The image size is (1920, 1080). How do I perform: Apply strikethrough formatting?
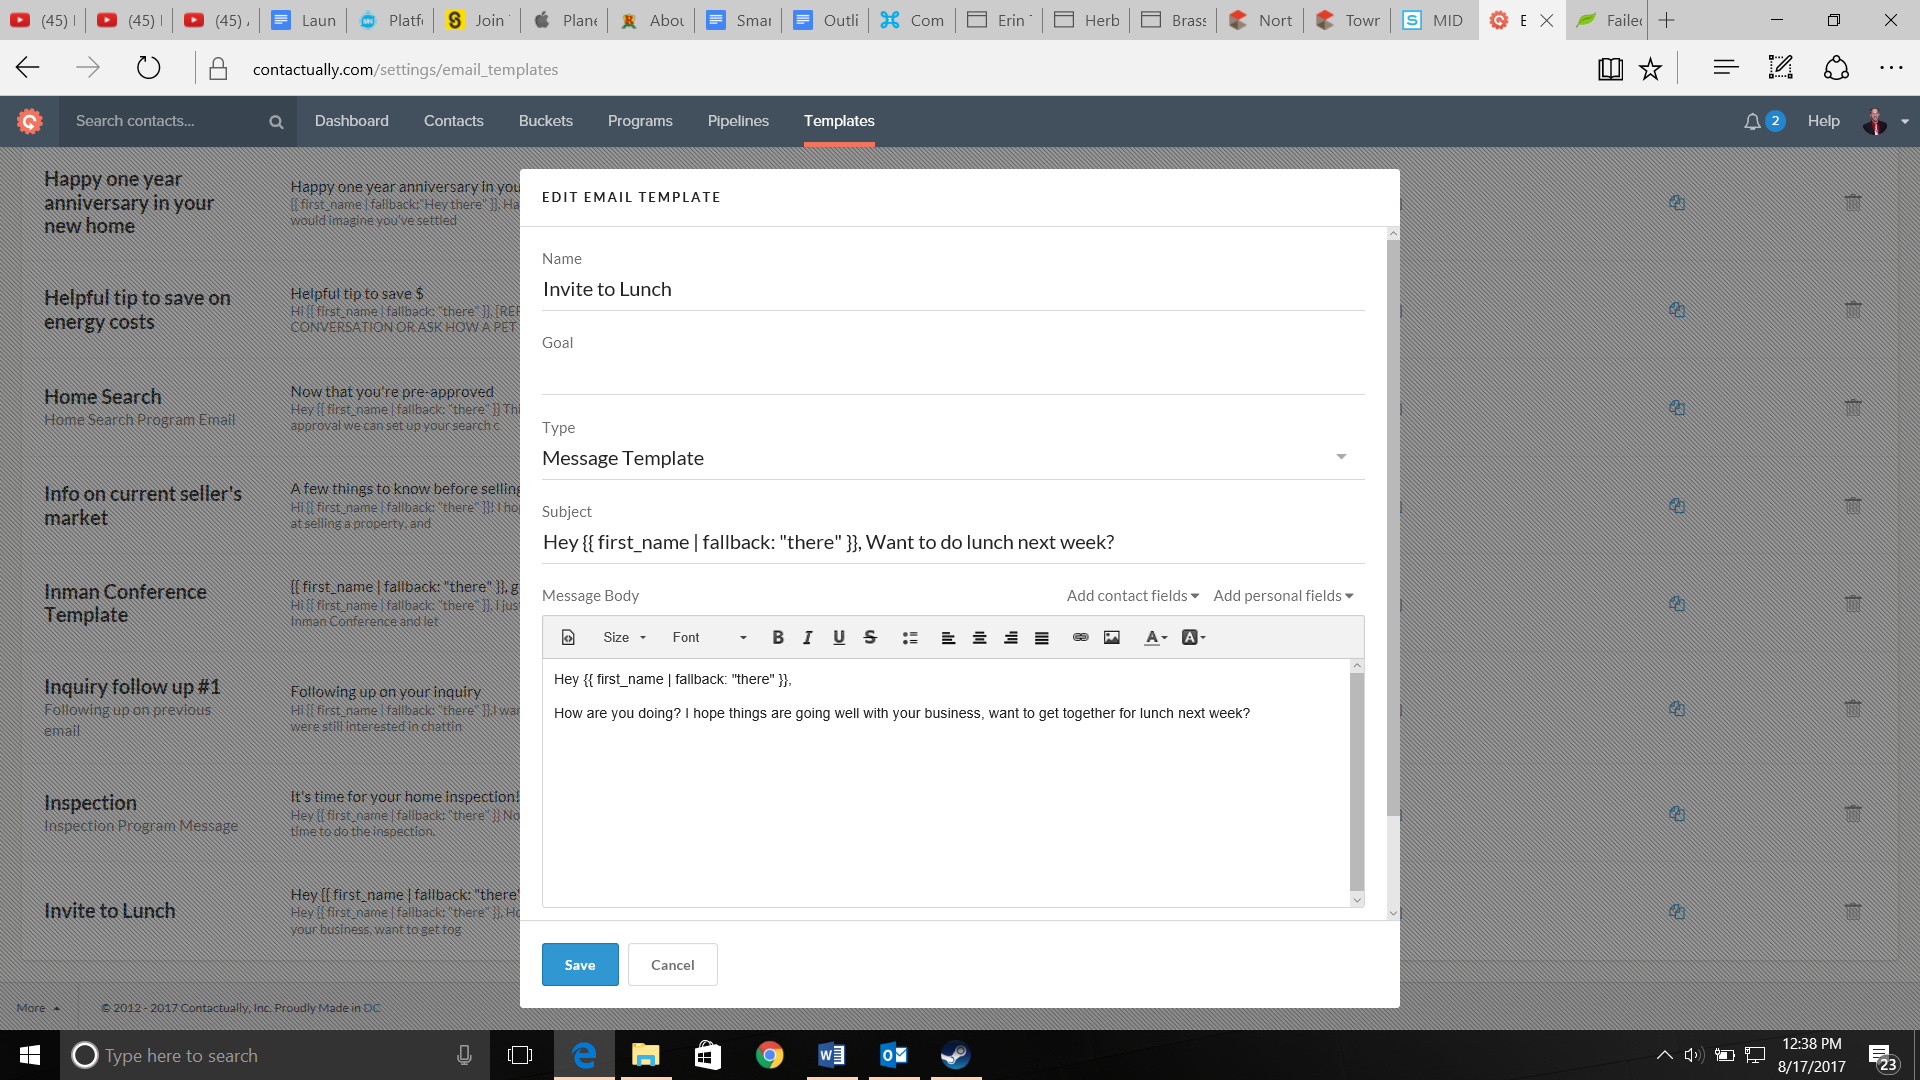tap(870, 637)
